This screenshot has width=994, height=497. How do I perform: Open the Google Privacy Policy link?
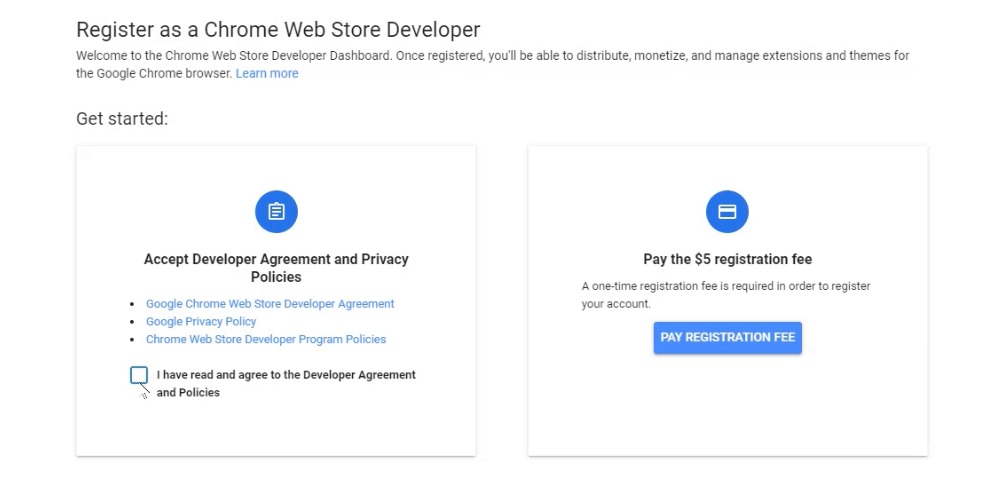(x=201, y=321)
